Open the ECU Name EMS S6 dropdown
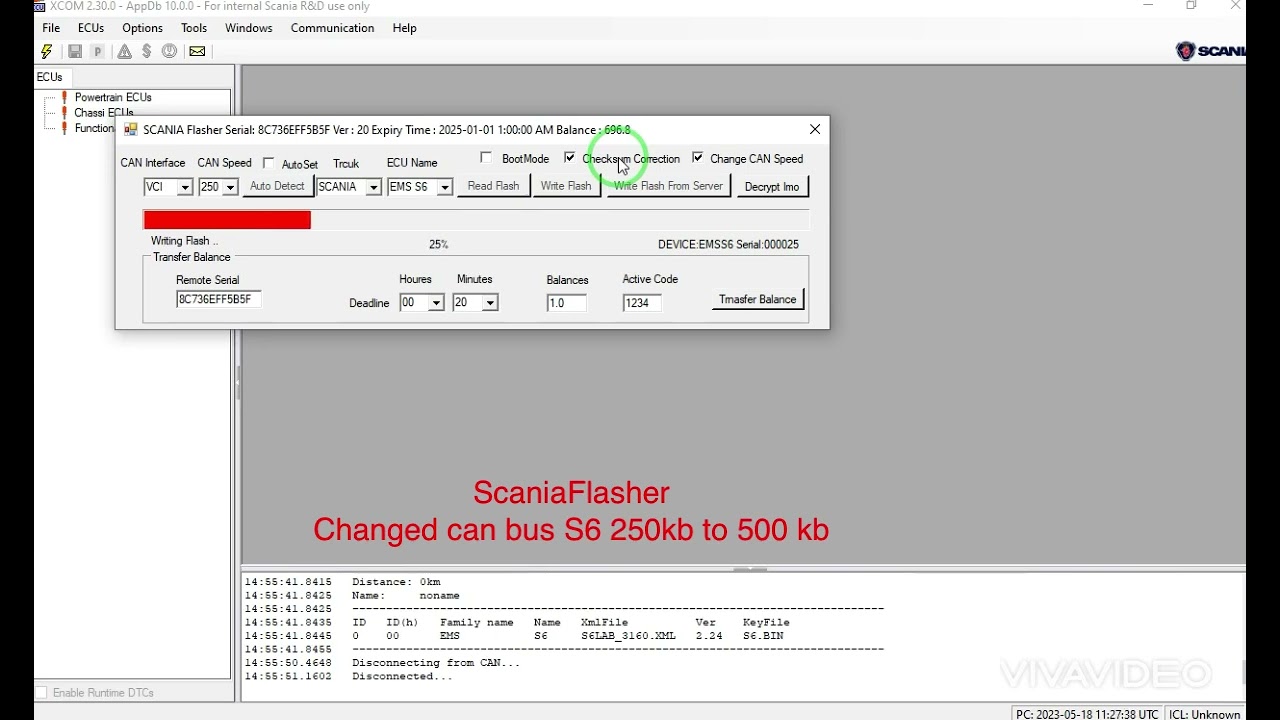The height and width of the screenshot is (720, 1280). (445, 187)
